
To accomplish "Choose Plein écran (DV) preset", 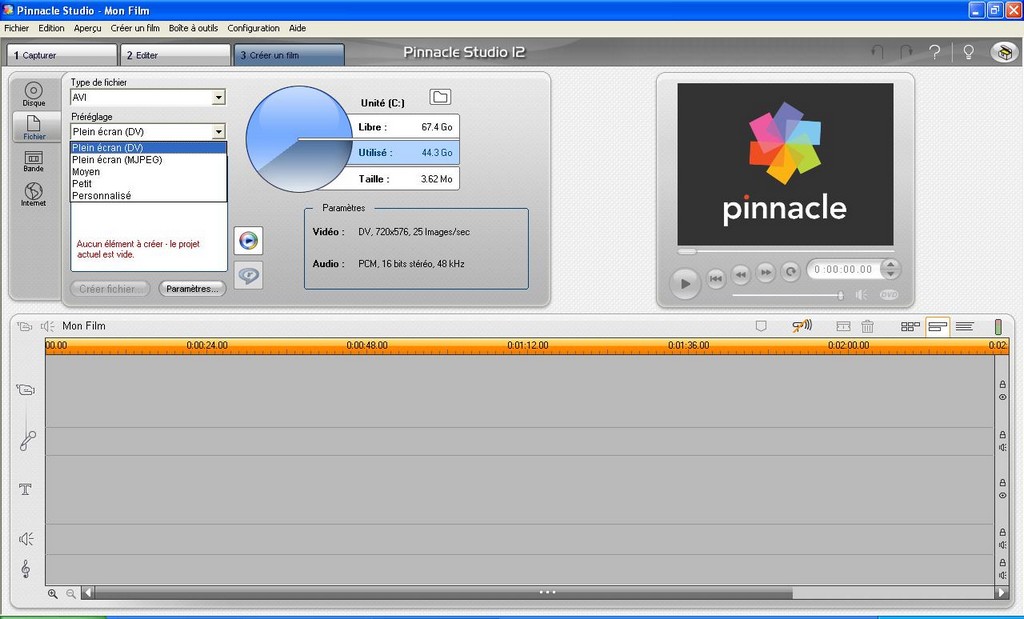I will click(x=148, y=148).
